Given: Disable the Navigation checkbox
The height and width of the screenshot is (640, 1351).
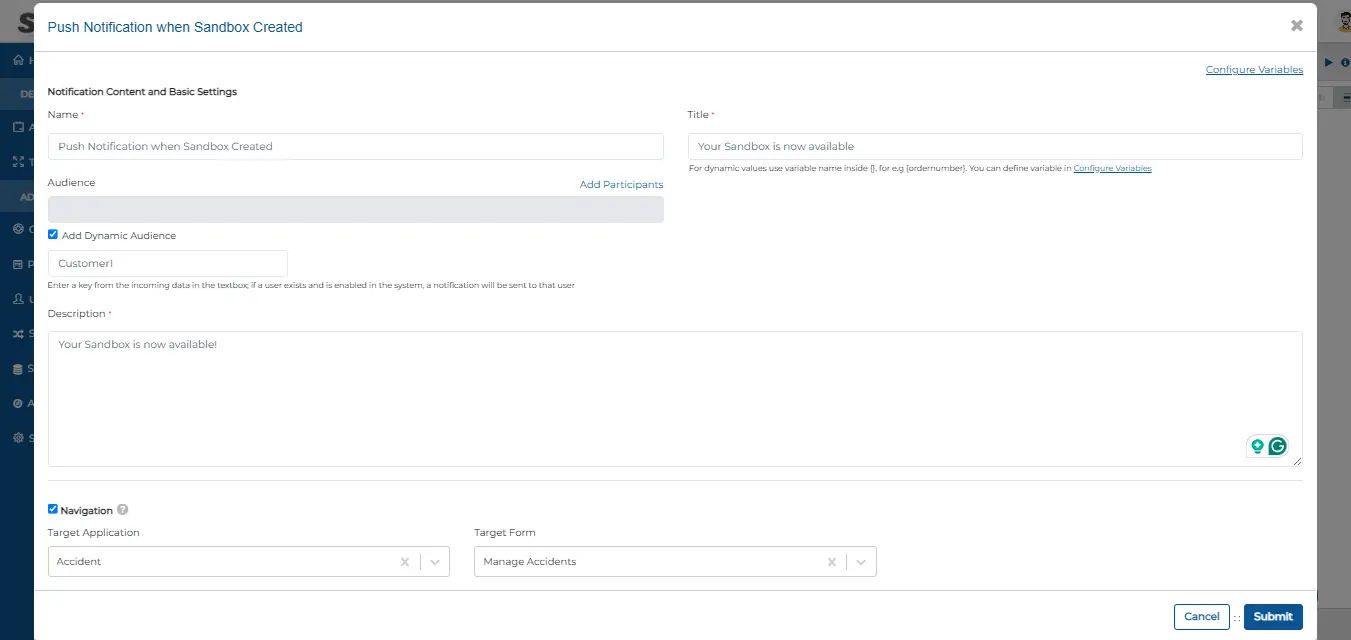Looking at the screenshot, I should [53, 510].
